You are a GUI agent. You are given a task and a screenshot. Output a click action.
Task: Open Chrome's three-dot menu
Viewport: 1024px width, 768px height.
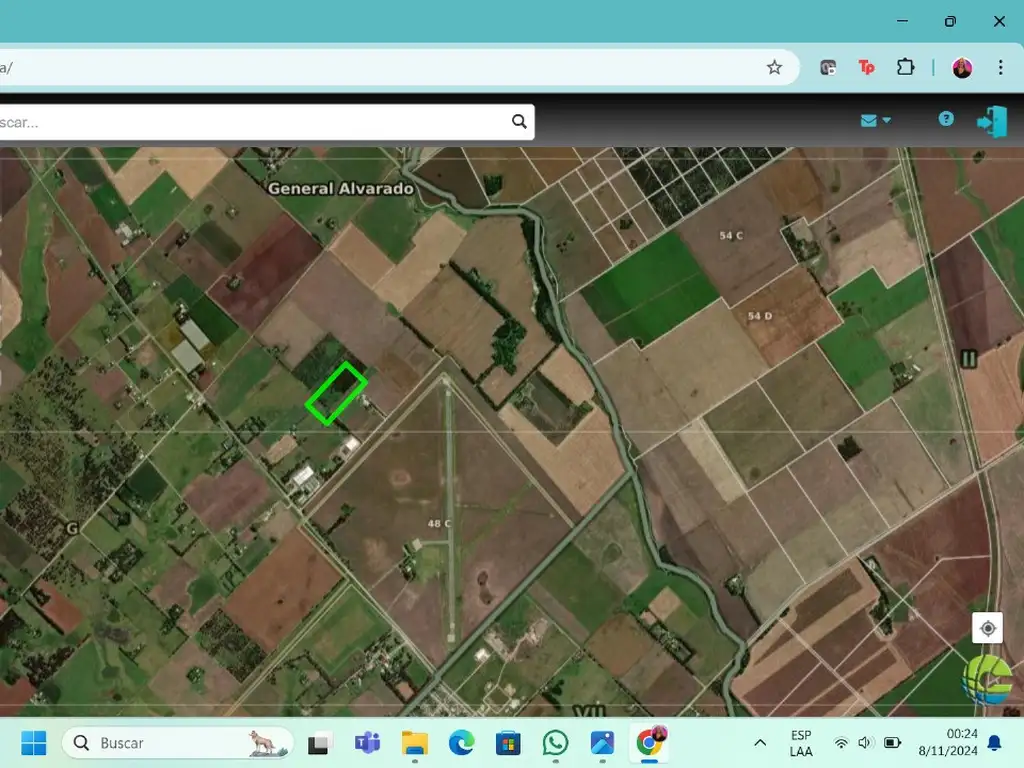[x=1000, y=68]
